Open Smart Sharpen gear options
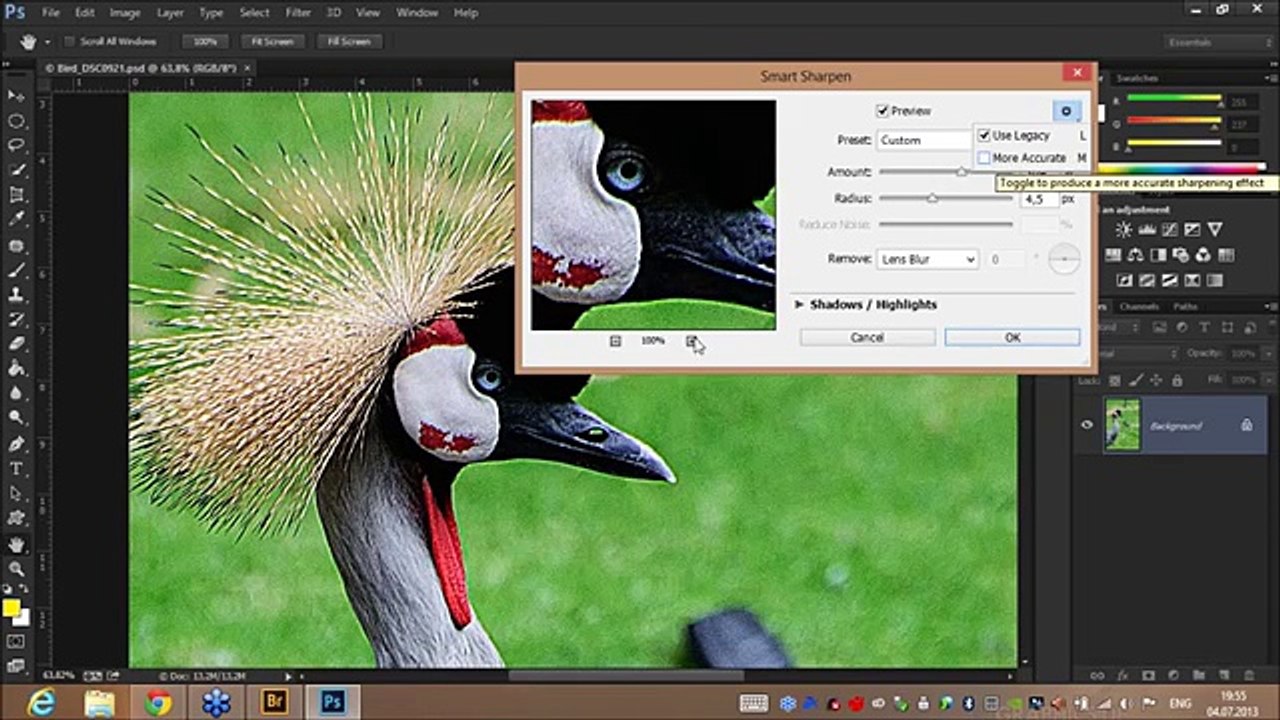The image size is (1280, 720). click(x=1066, y=111)
